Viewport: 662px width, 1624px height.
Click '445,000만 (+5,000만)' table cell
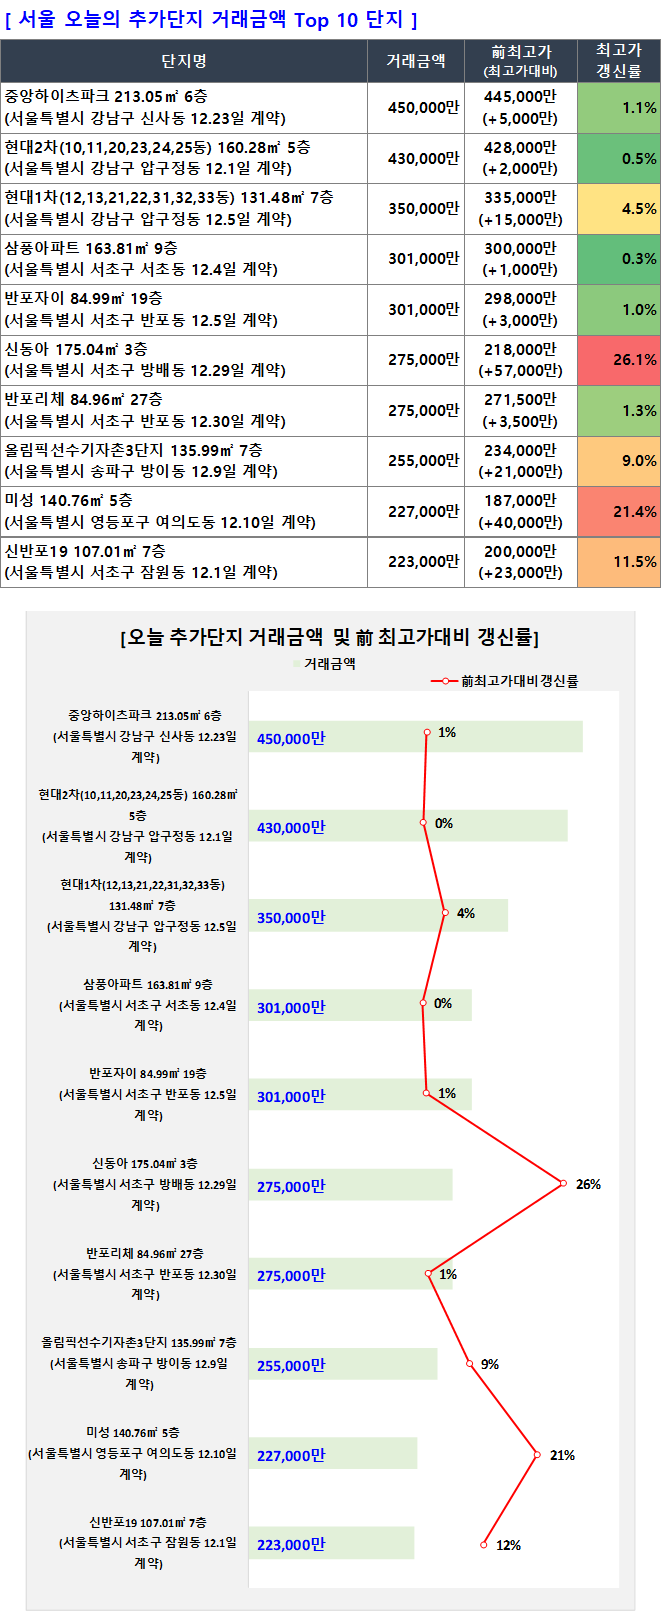(521, 108)
